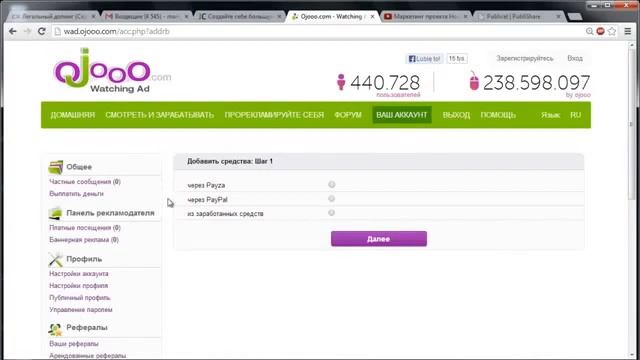Click the ВЫХОД menu item
Viewport: 640px width, 360px height.
click(456, 115)
